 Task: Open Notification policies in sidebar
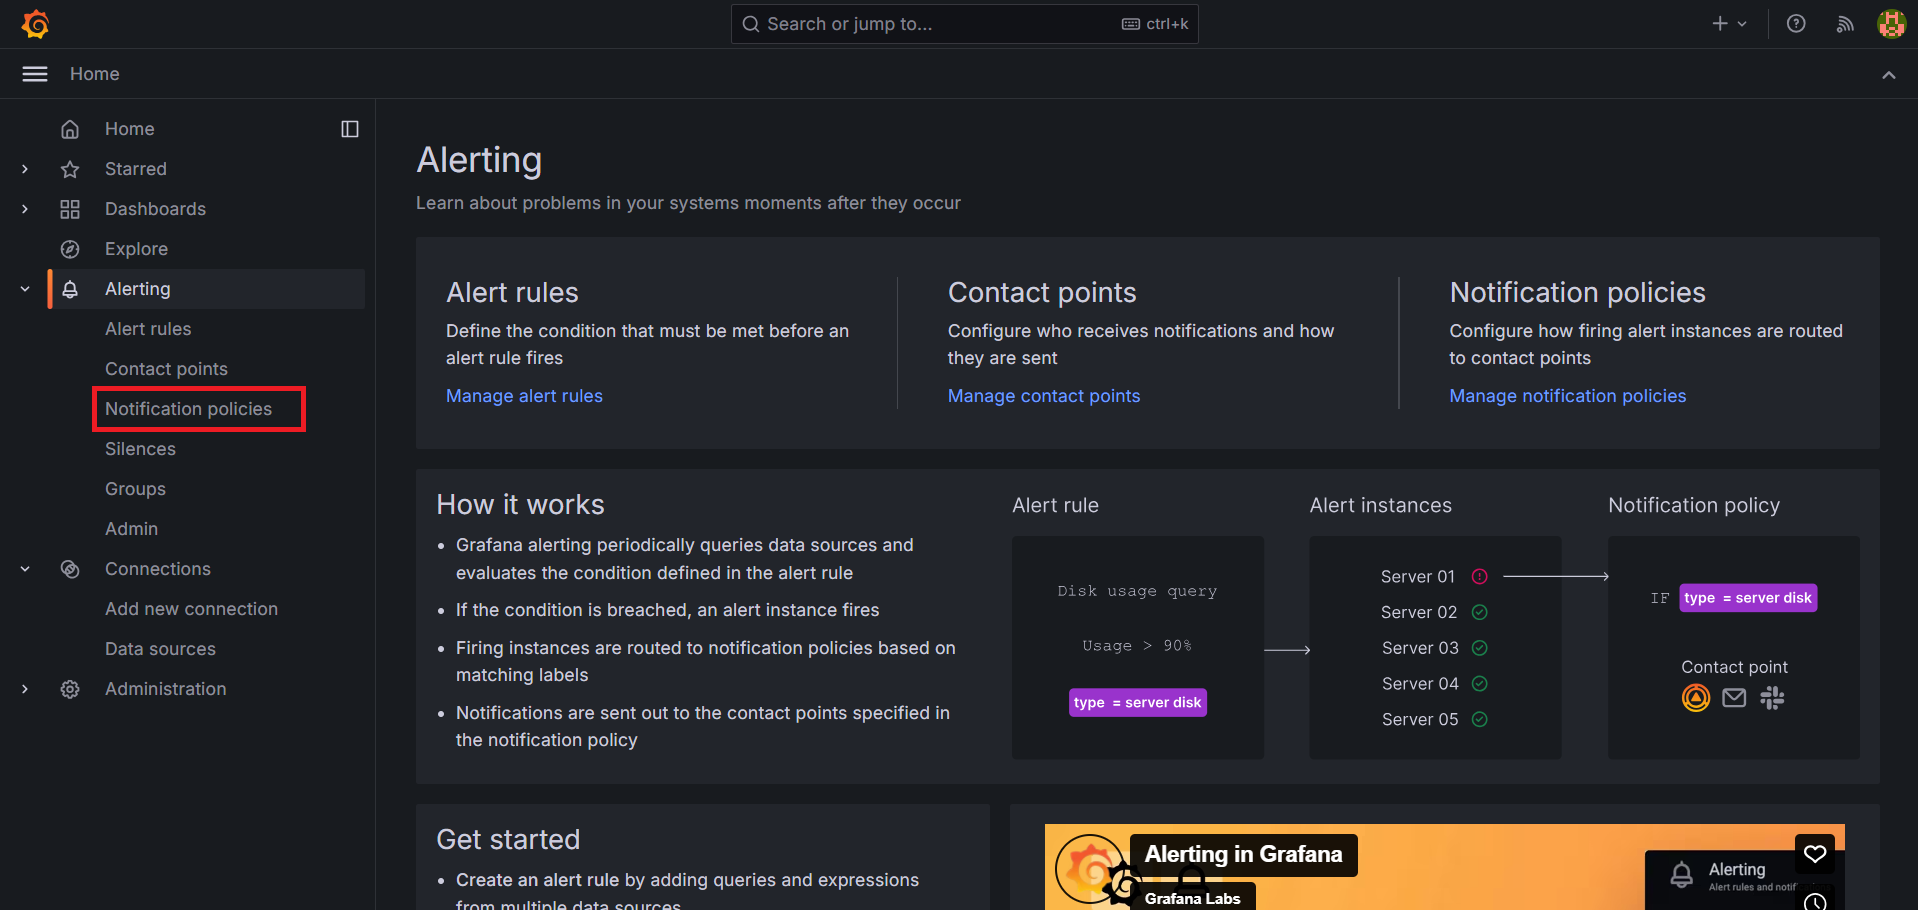(x=188, y=409)
